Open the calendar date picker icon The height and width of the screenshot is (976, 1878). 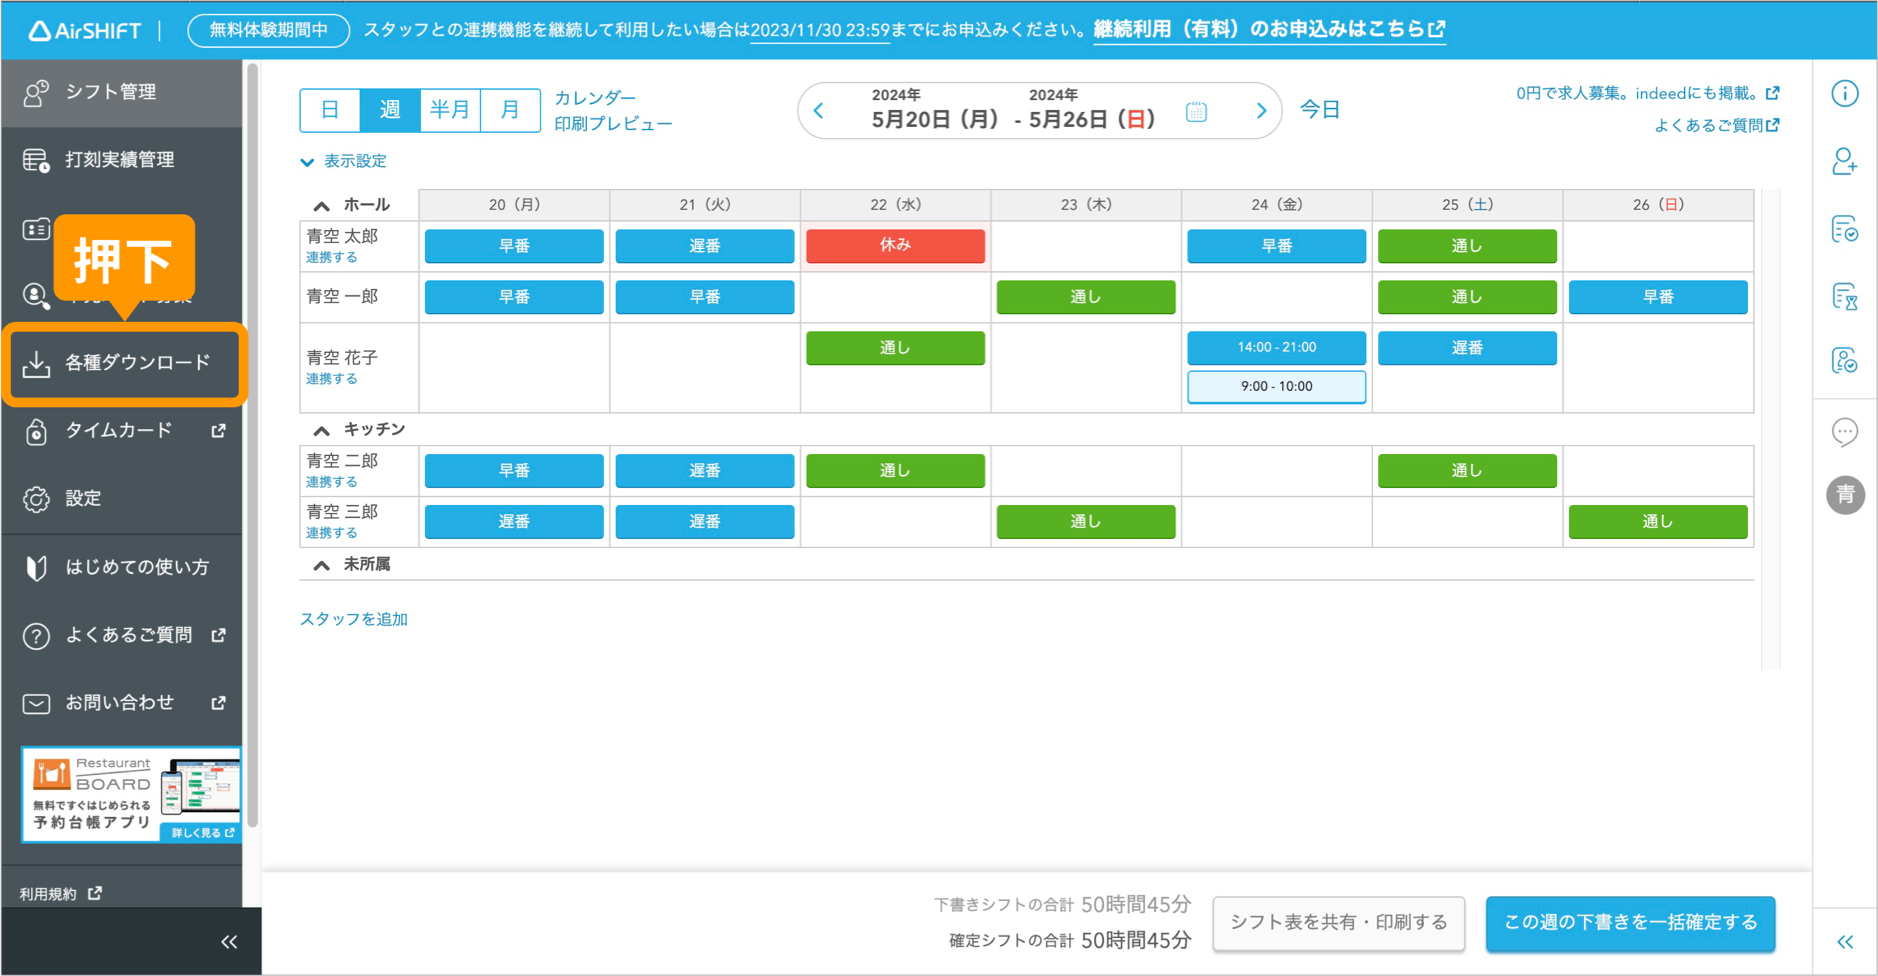[x=1196, y=111]
